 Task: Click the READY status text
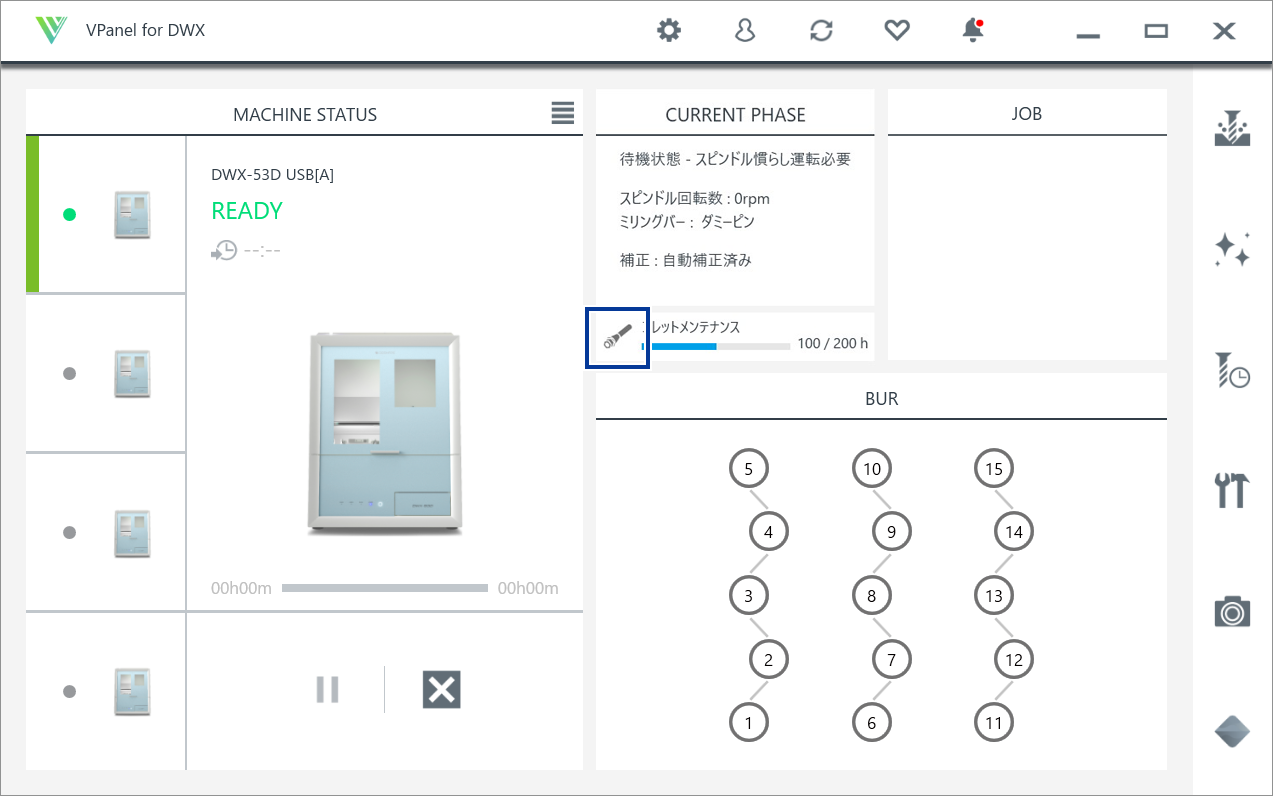click(247, 211)
